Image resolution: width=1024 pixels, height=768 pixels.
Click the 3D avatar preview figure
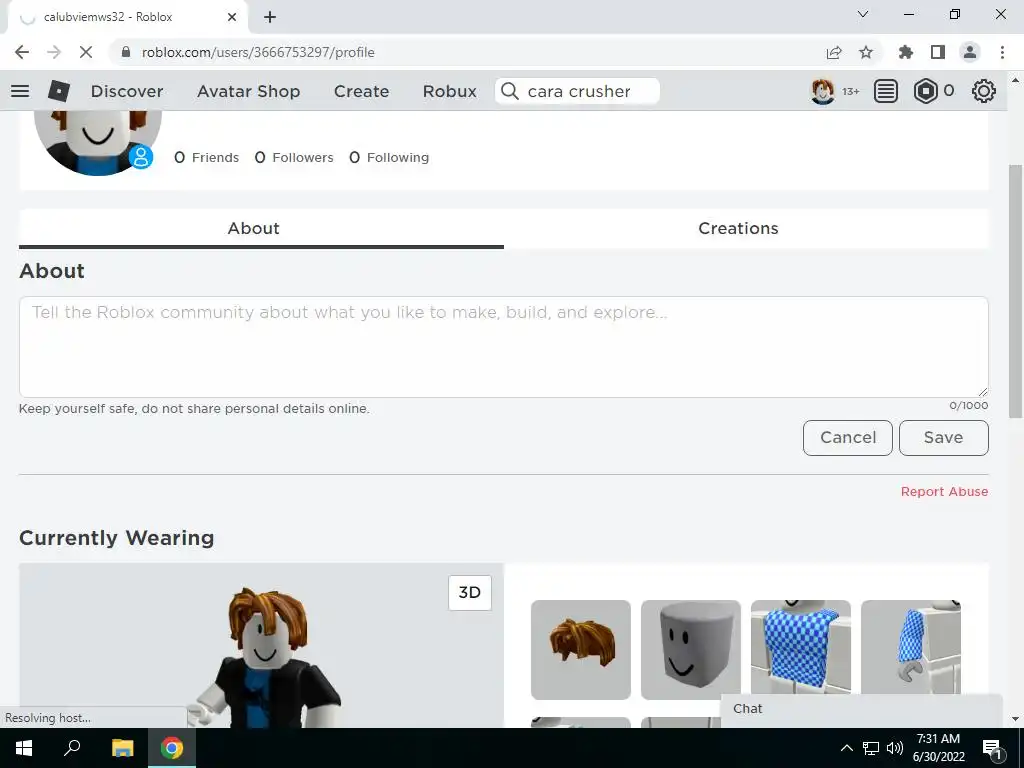click(x=264, y=656)
